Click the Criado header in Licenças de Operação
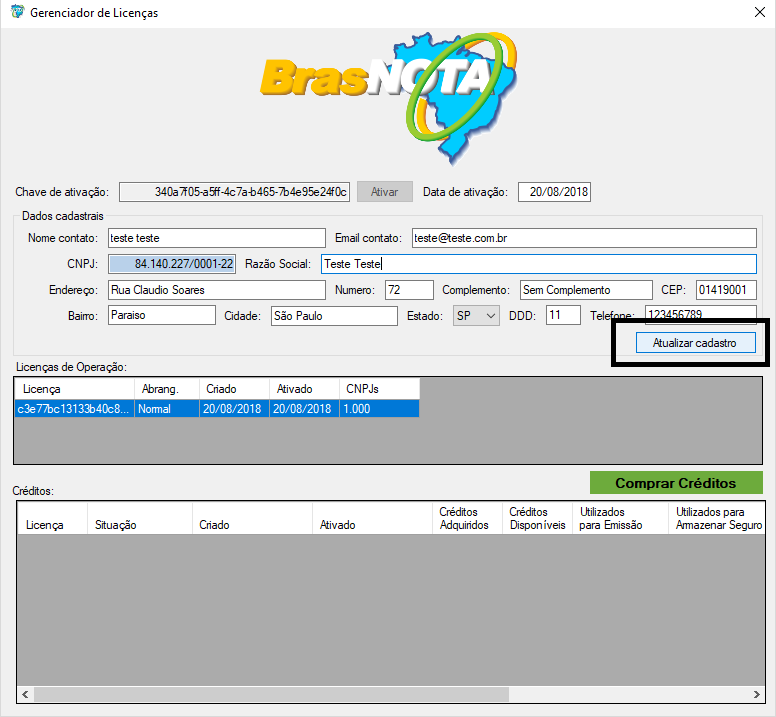This screenshot has height=717, width=776. (x=235, y=389)
